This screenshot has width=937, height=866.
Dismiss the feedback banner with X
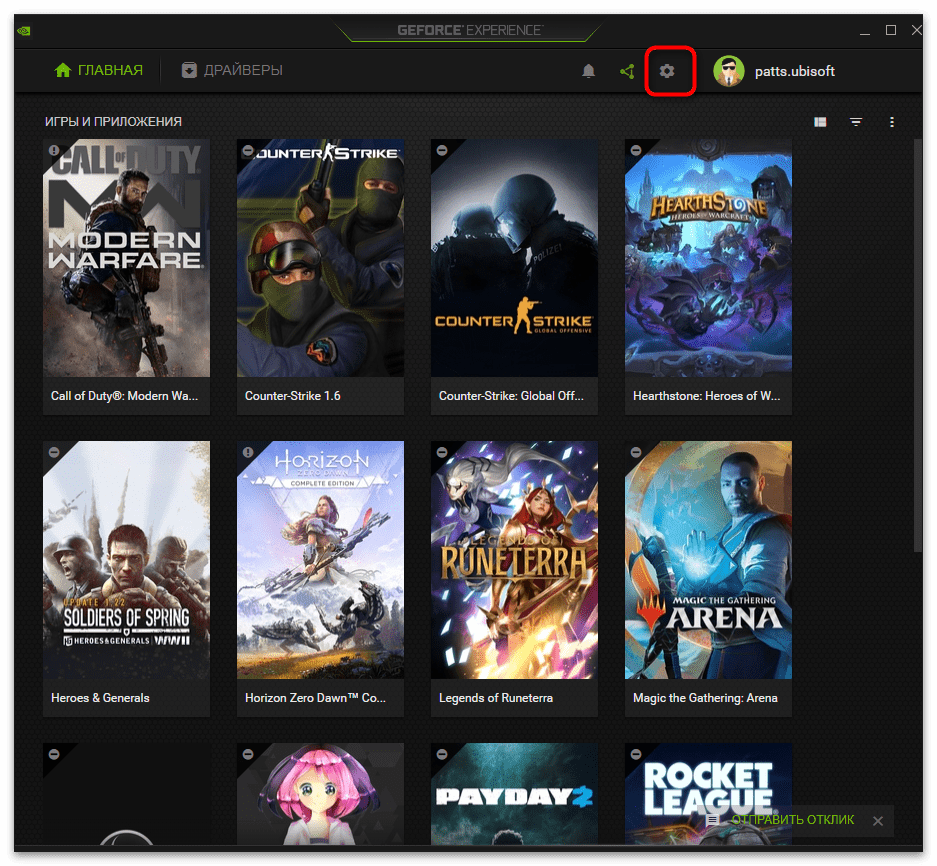coord(877,821)
